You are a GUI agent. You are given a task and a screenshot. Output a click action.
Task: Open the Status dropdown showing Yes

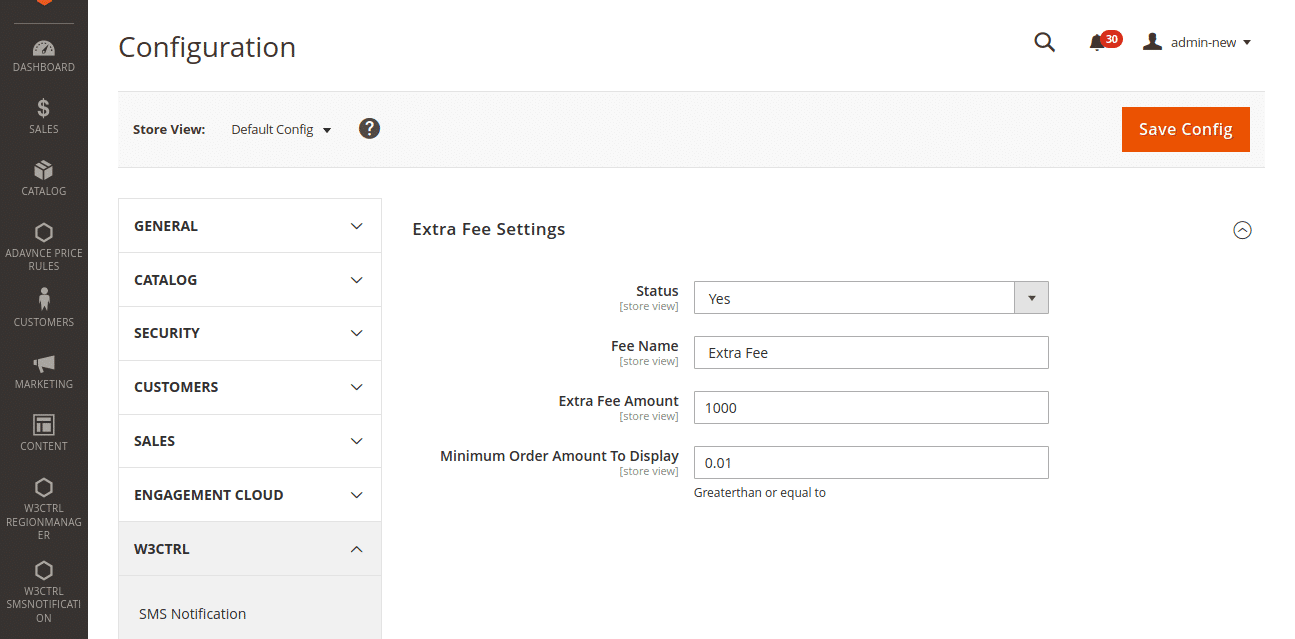tap(1031, 297)
